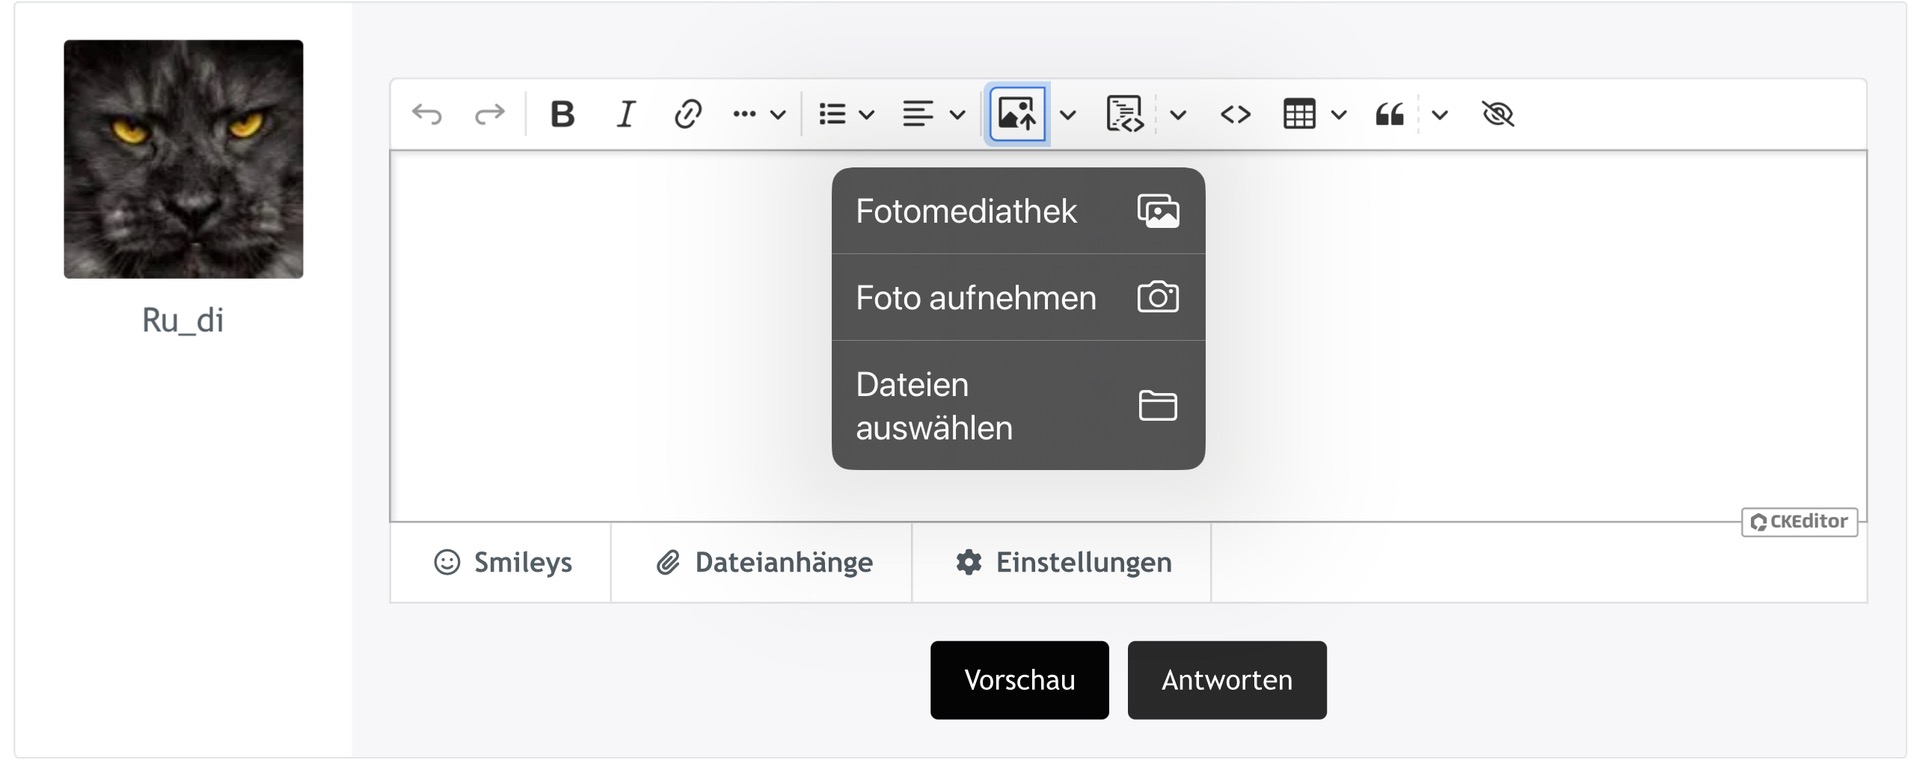Click the insert table icon
Viewport: 1920px width, 763px height.
pos(1299,115)
